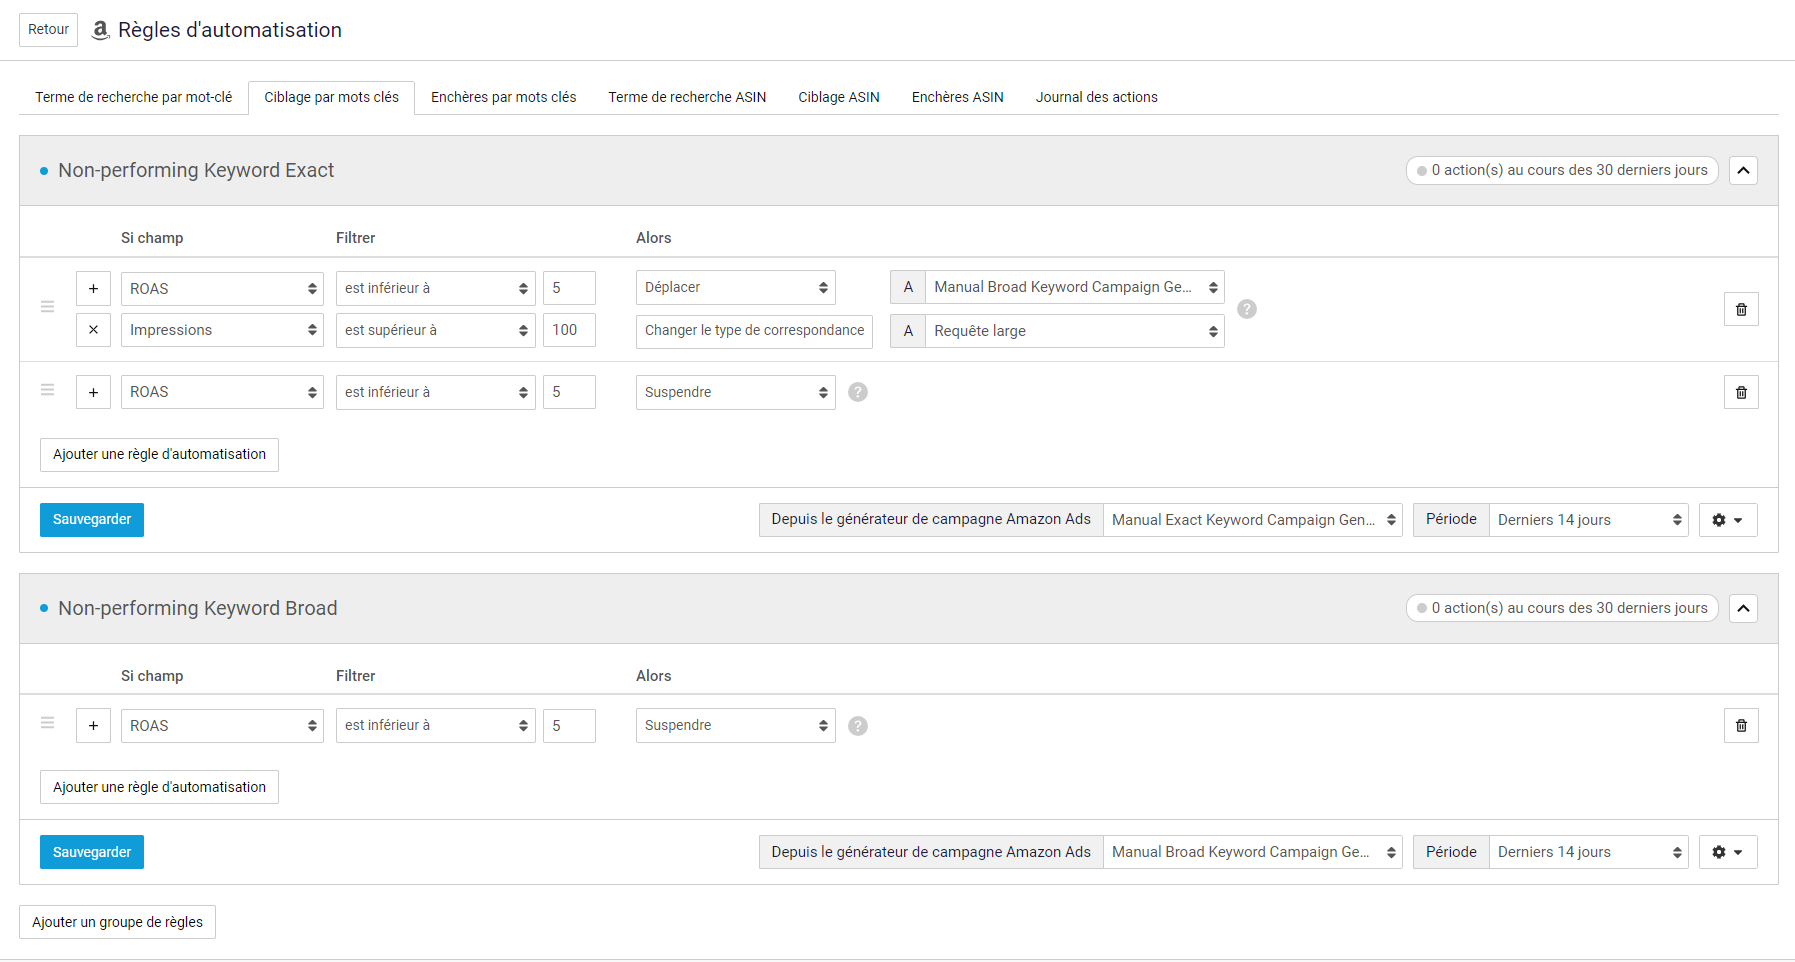Open the Déplacer action dropdown

click(x=736, y=288)
